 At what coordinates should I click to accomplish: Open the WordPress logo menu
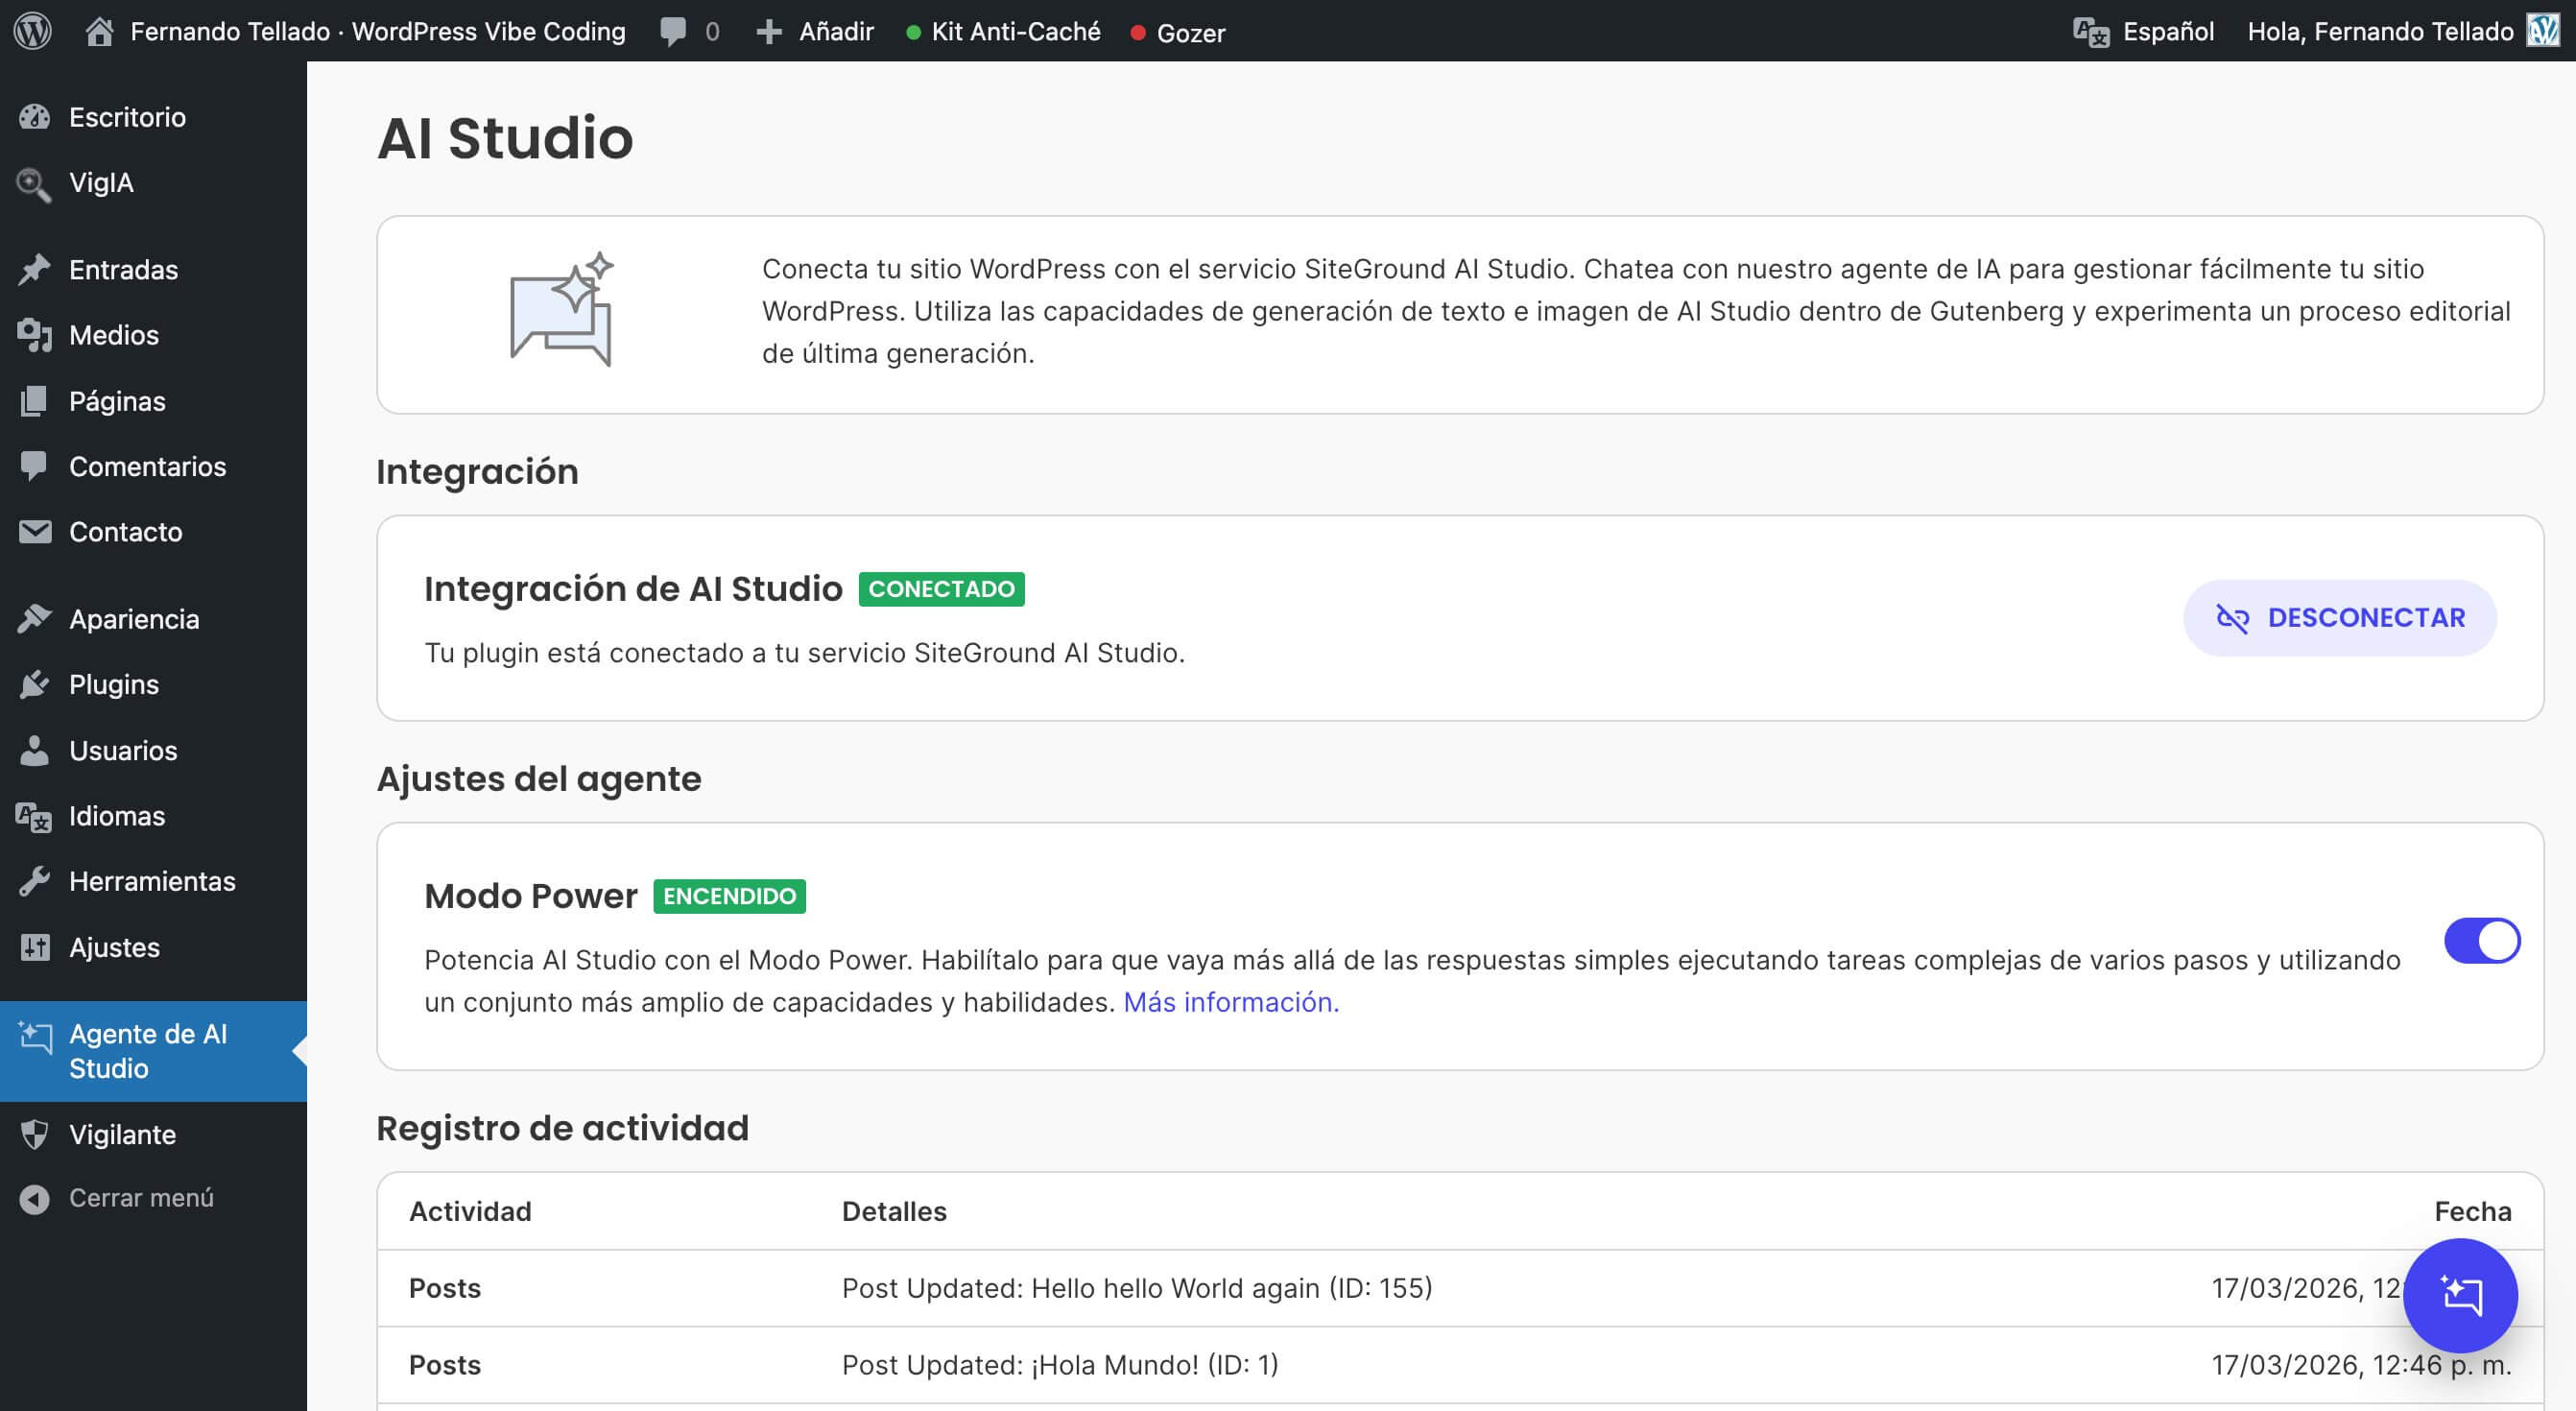(x=32, y=31)
